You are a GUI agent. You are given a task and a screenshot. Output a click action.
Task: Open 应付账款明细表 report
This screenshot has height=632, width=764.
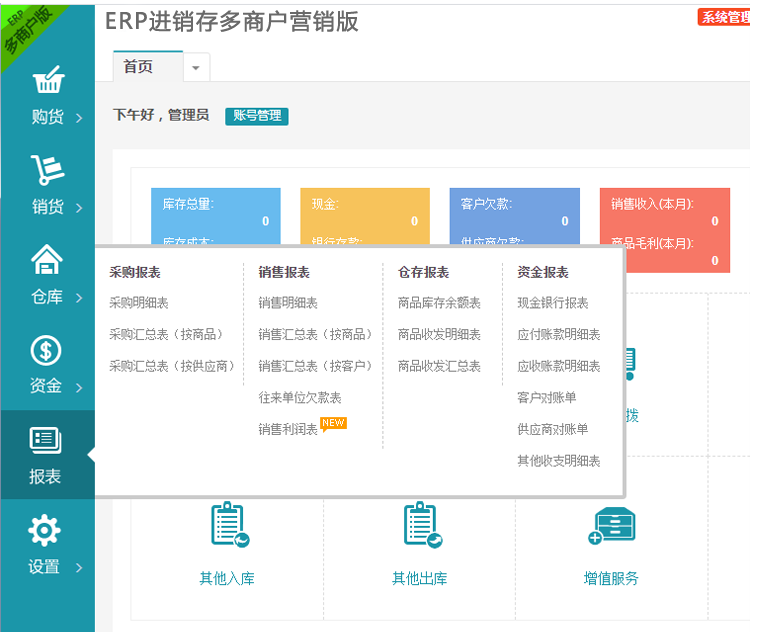tap(558, 335)
